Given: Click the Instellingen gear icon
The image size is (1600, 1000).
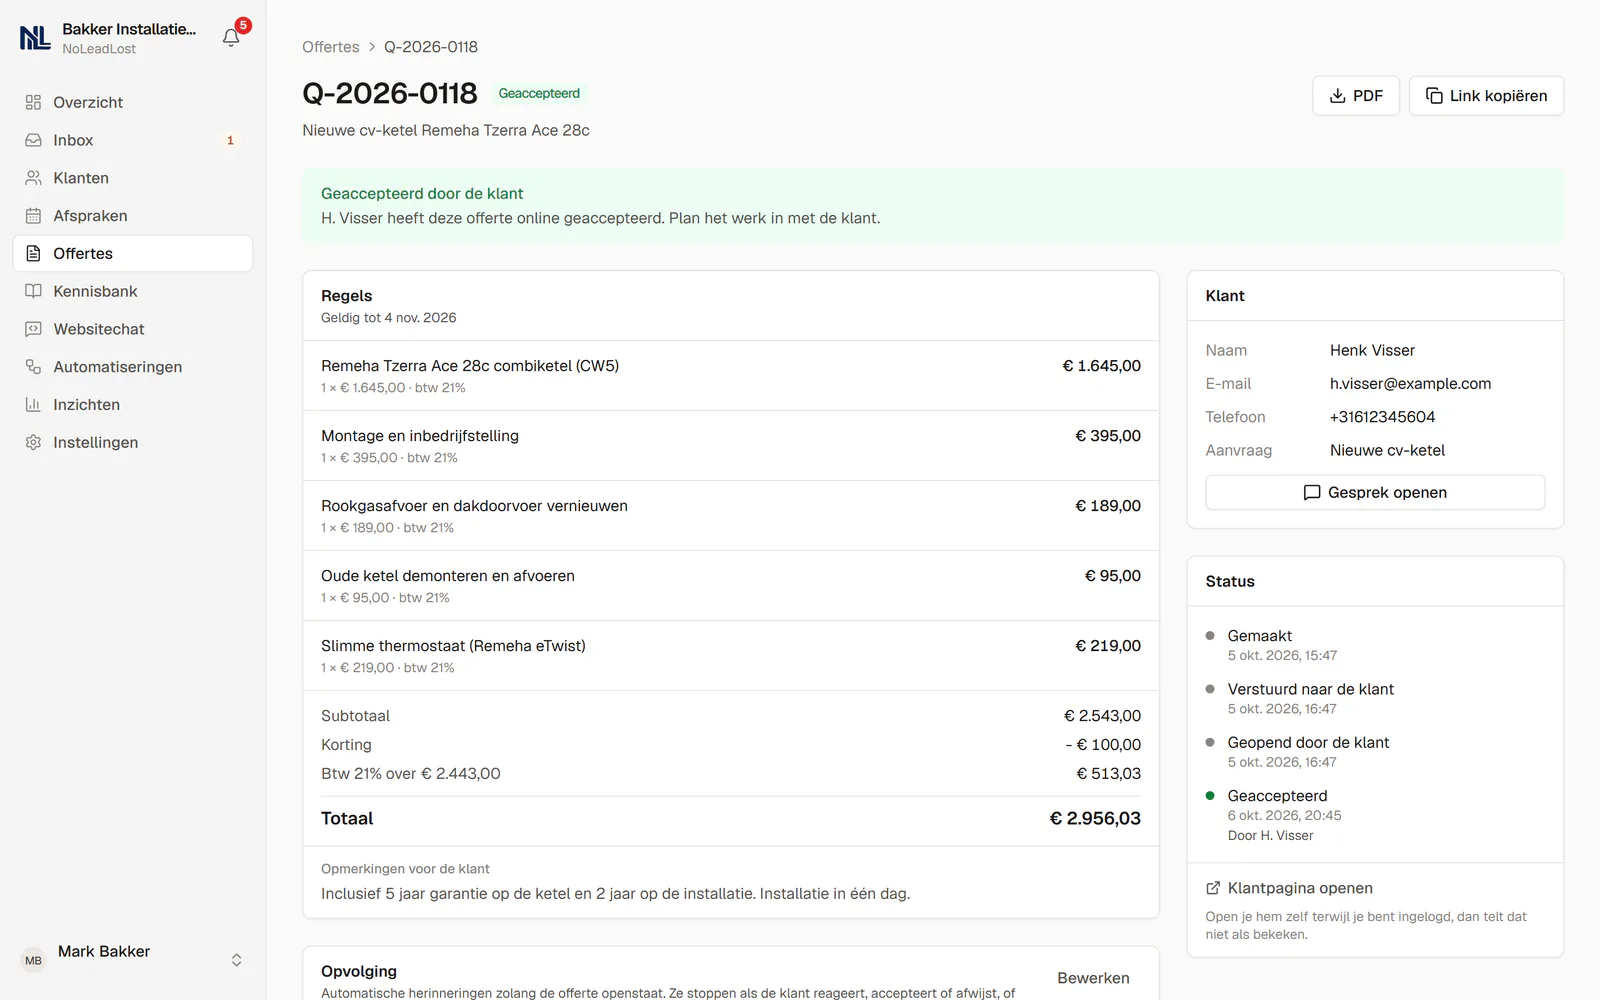Looking at the screenshot, I should coord(33,442).
